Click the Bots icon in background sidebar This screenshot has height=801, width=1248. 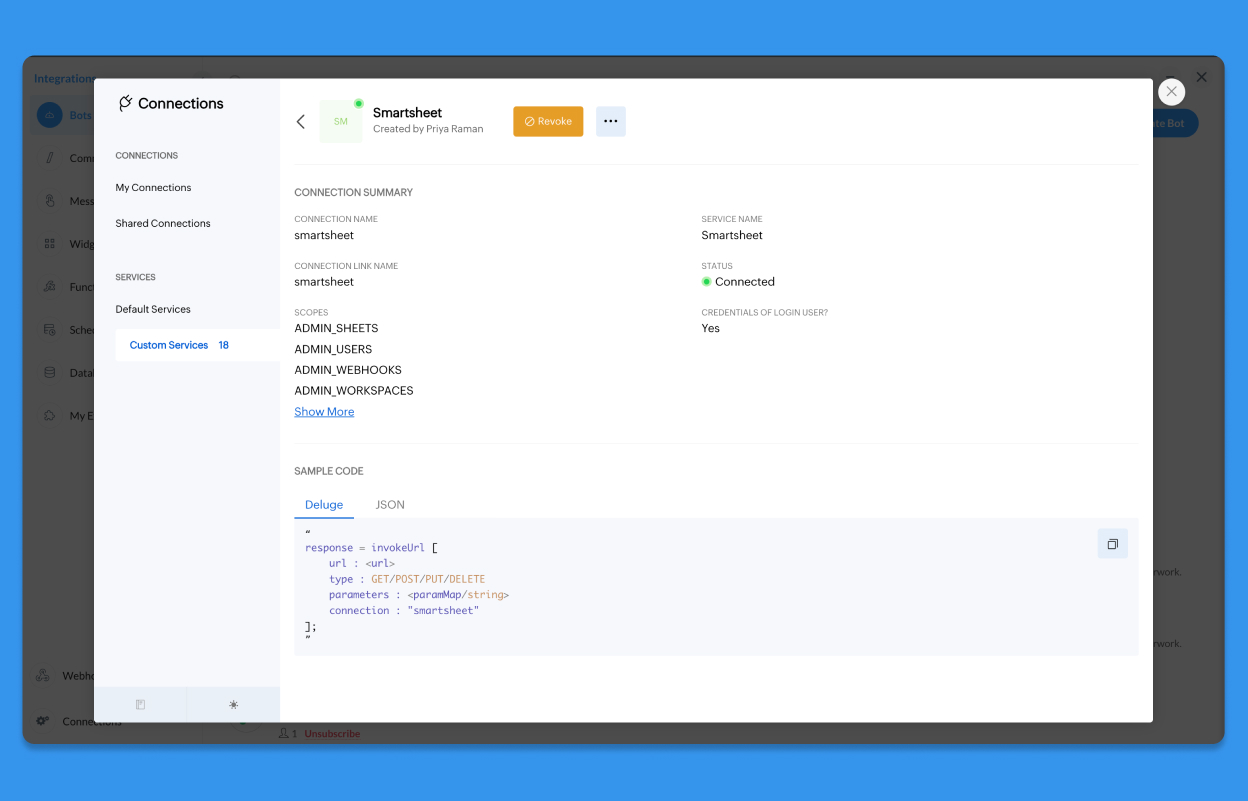point(50,116)
